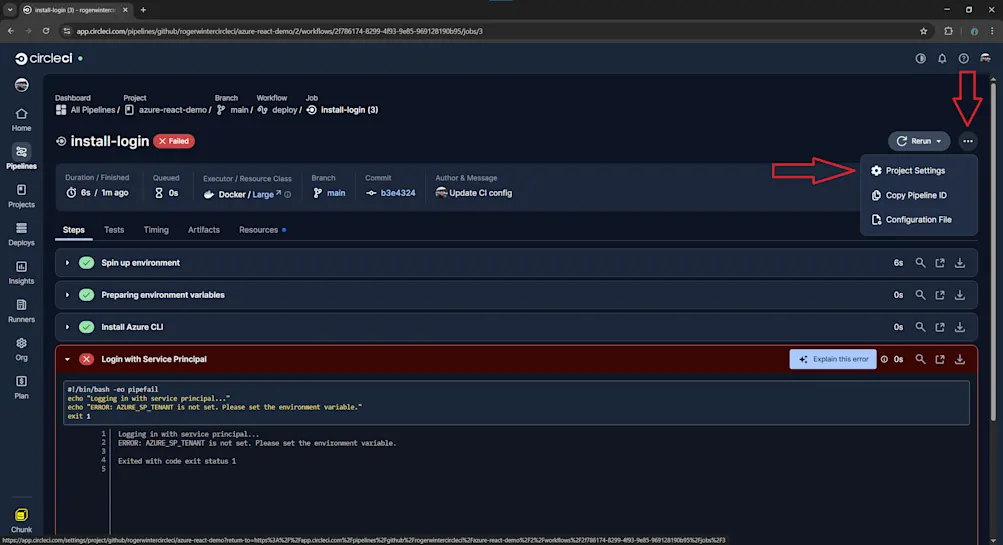This screenshot has width=1003, height=545.
Task: Switch to the Artifacts tab
Action: point(203,230)
